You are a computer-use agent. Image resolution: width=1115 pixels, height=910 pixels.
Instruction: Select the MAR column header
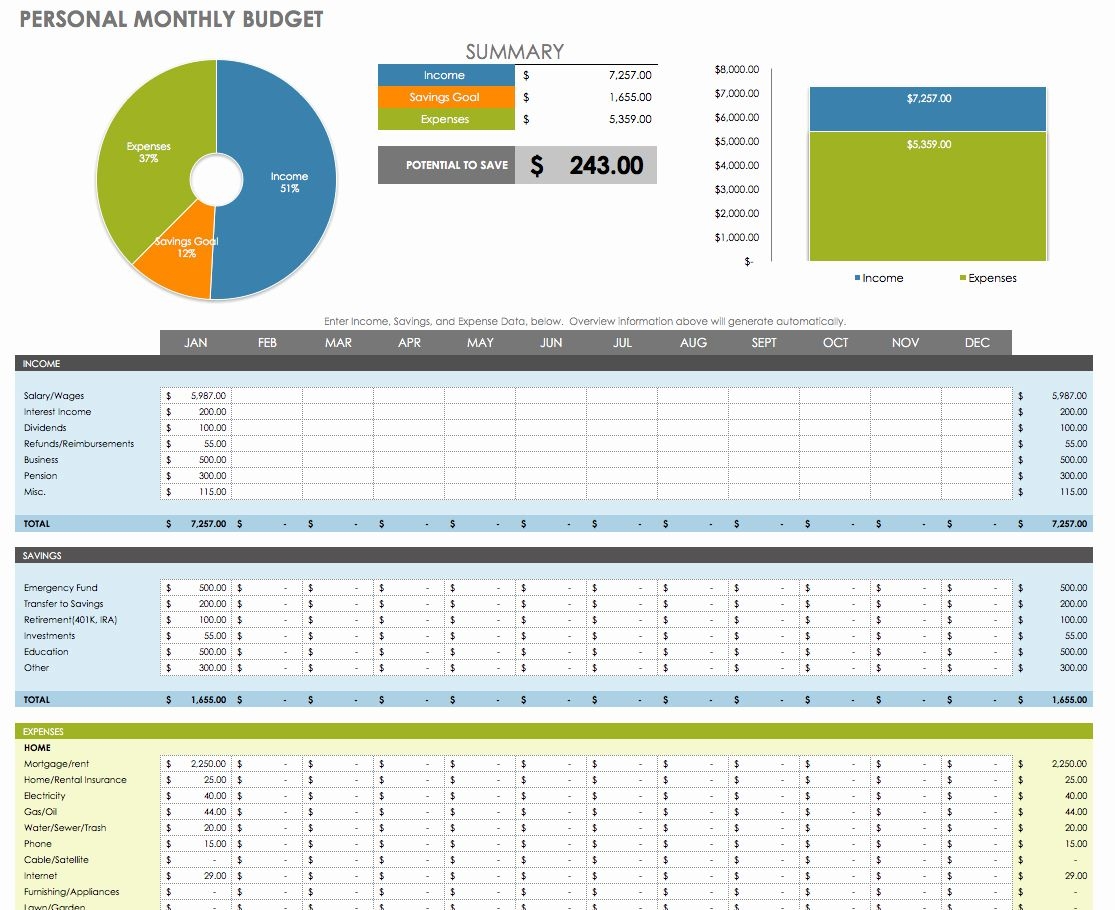(338, 343)
